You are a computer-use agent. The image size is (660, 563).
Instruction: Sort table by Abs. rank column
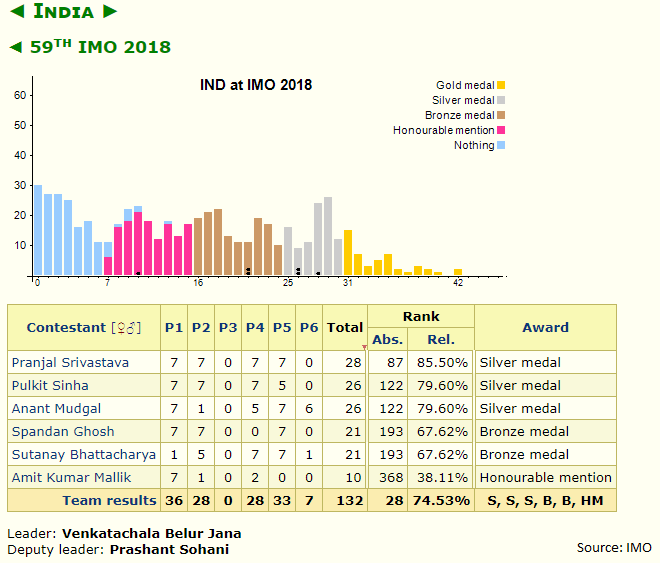[x=388, y=339]
